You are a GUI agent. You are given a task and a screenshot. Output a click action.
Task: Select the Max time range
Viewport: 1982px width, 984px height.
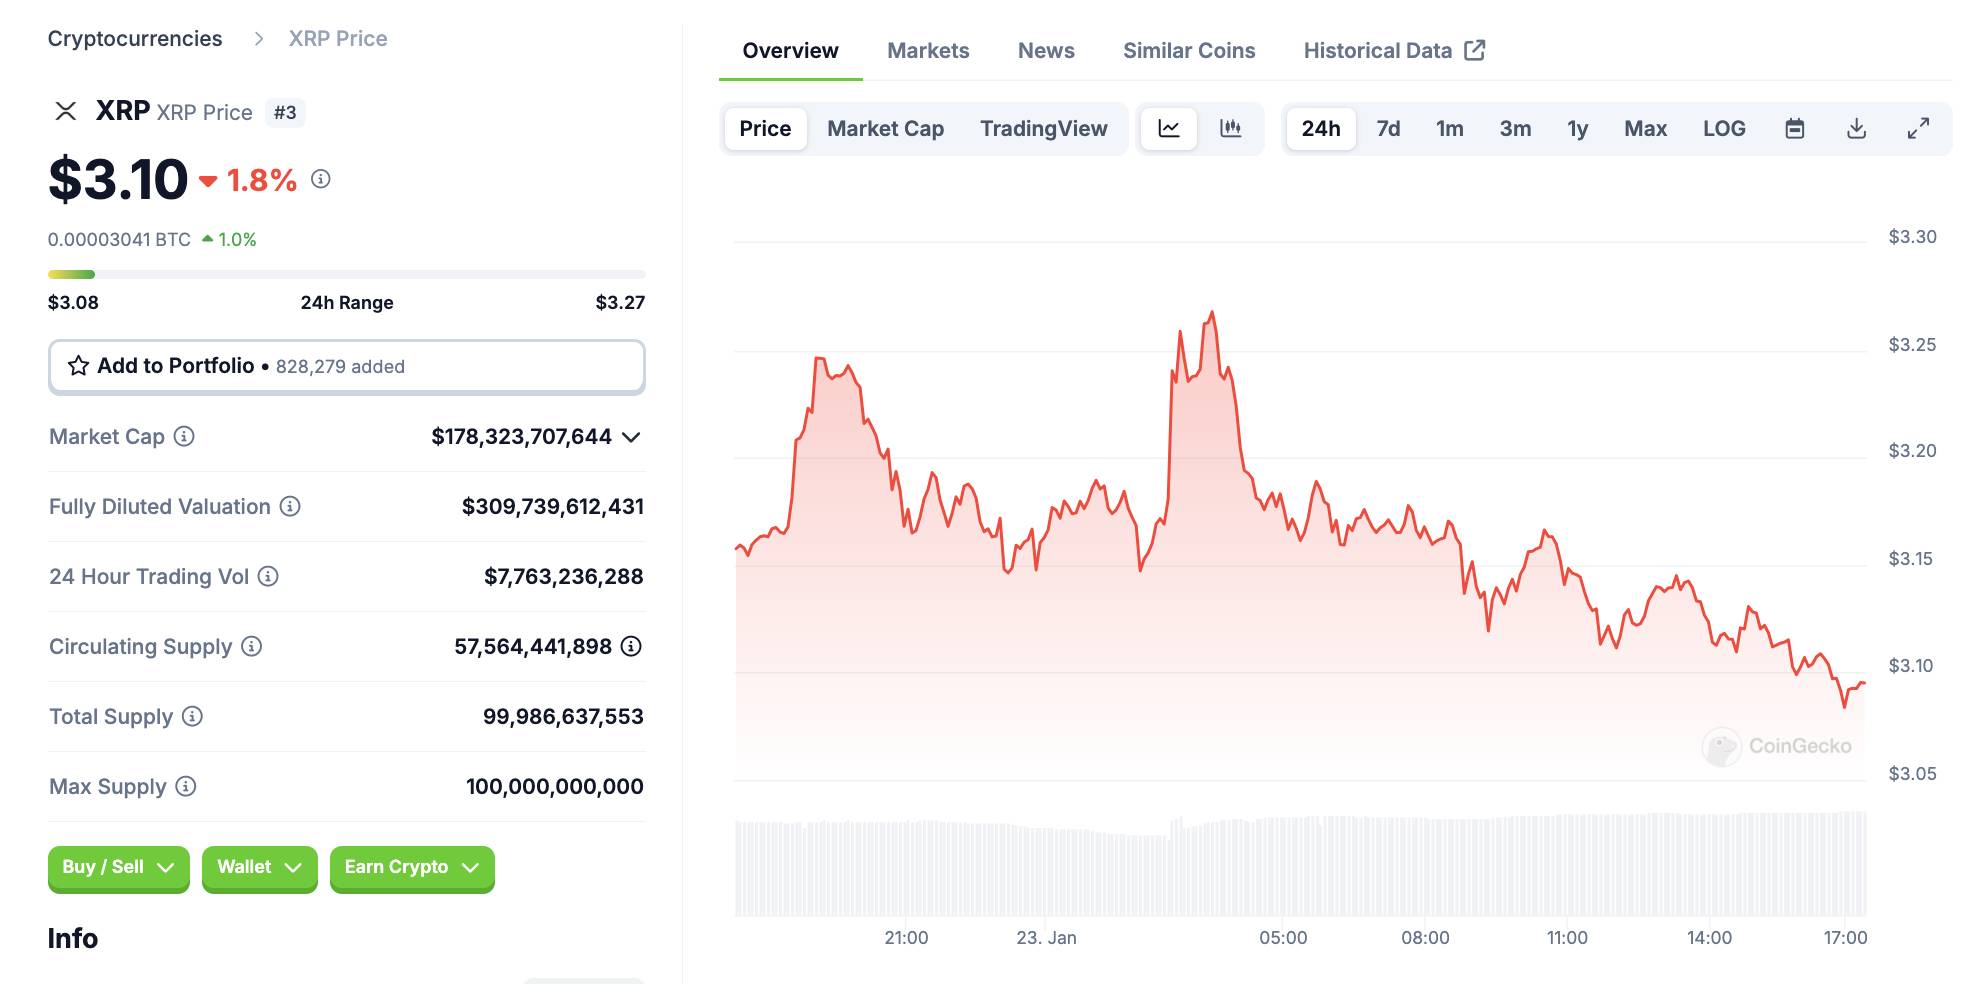coord(1645,128)
